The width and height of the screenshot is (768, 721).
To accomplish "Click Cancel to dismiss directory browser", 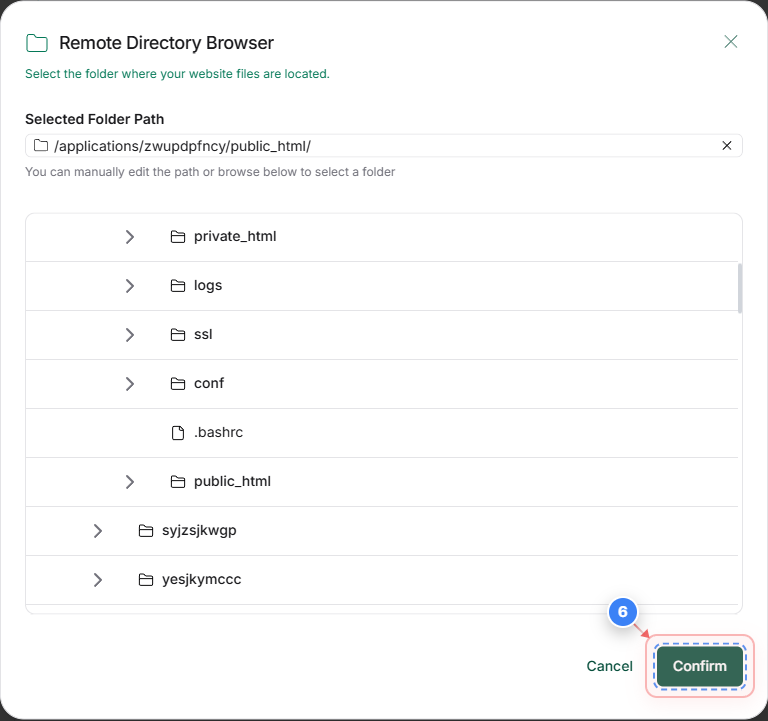I will [x=609, y=666].
